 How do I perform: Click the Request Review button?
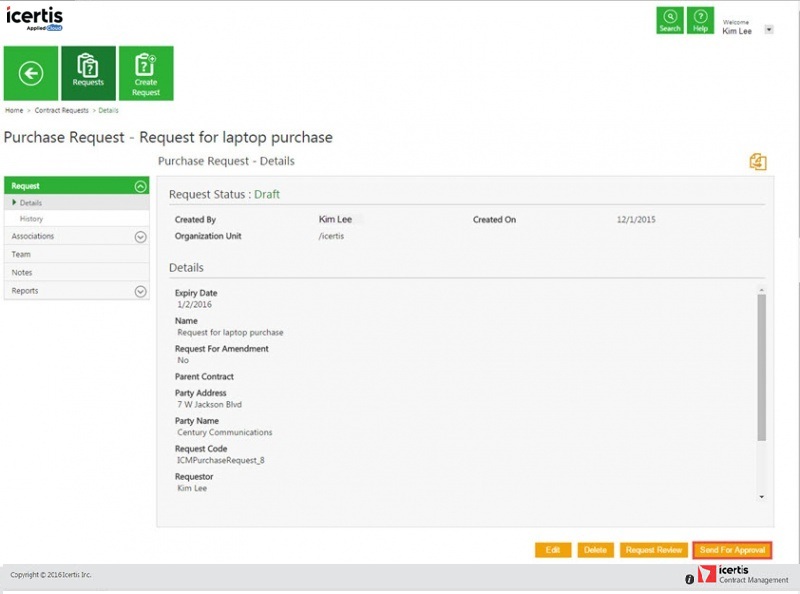pyautogui.click(x=653, y=550)
